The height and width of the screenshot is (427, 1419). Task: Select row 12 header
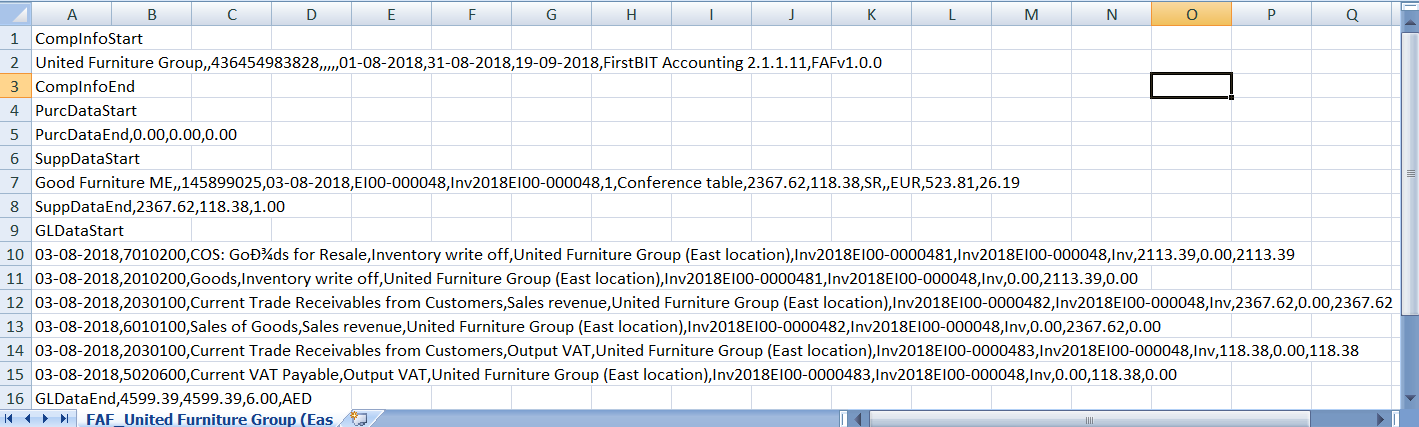tap(15, 302)
